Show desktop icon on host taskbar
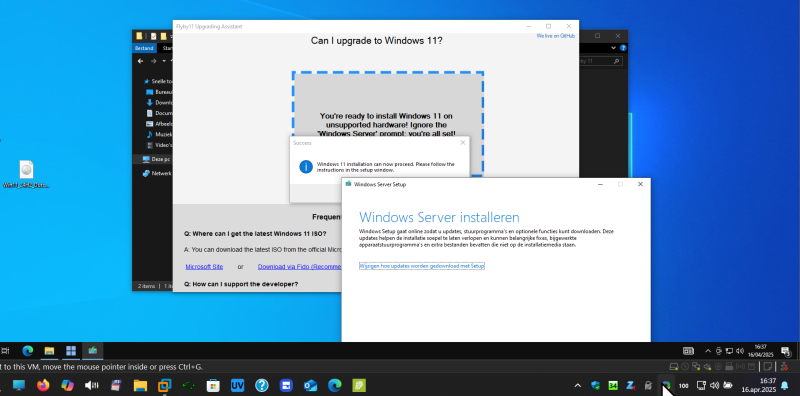This screenshot has width=800, height=396. 19,385
